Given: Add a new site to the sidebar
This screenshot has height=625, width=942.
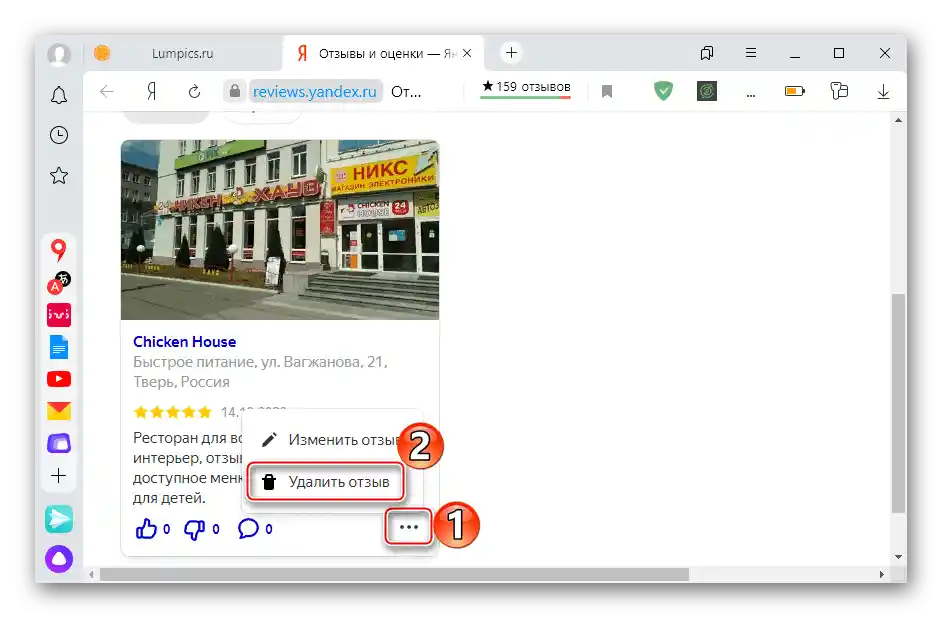Looking at the screenshot, I should click(x=59, y=476).
